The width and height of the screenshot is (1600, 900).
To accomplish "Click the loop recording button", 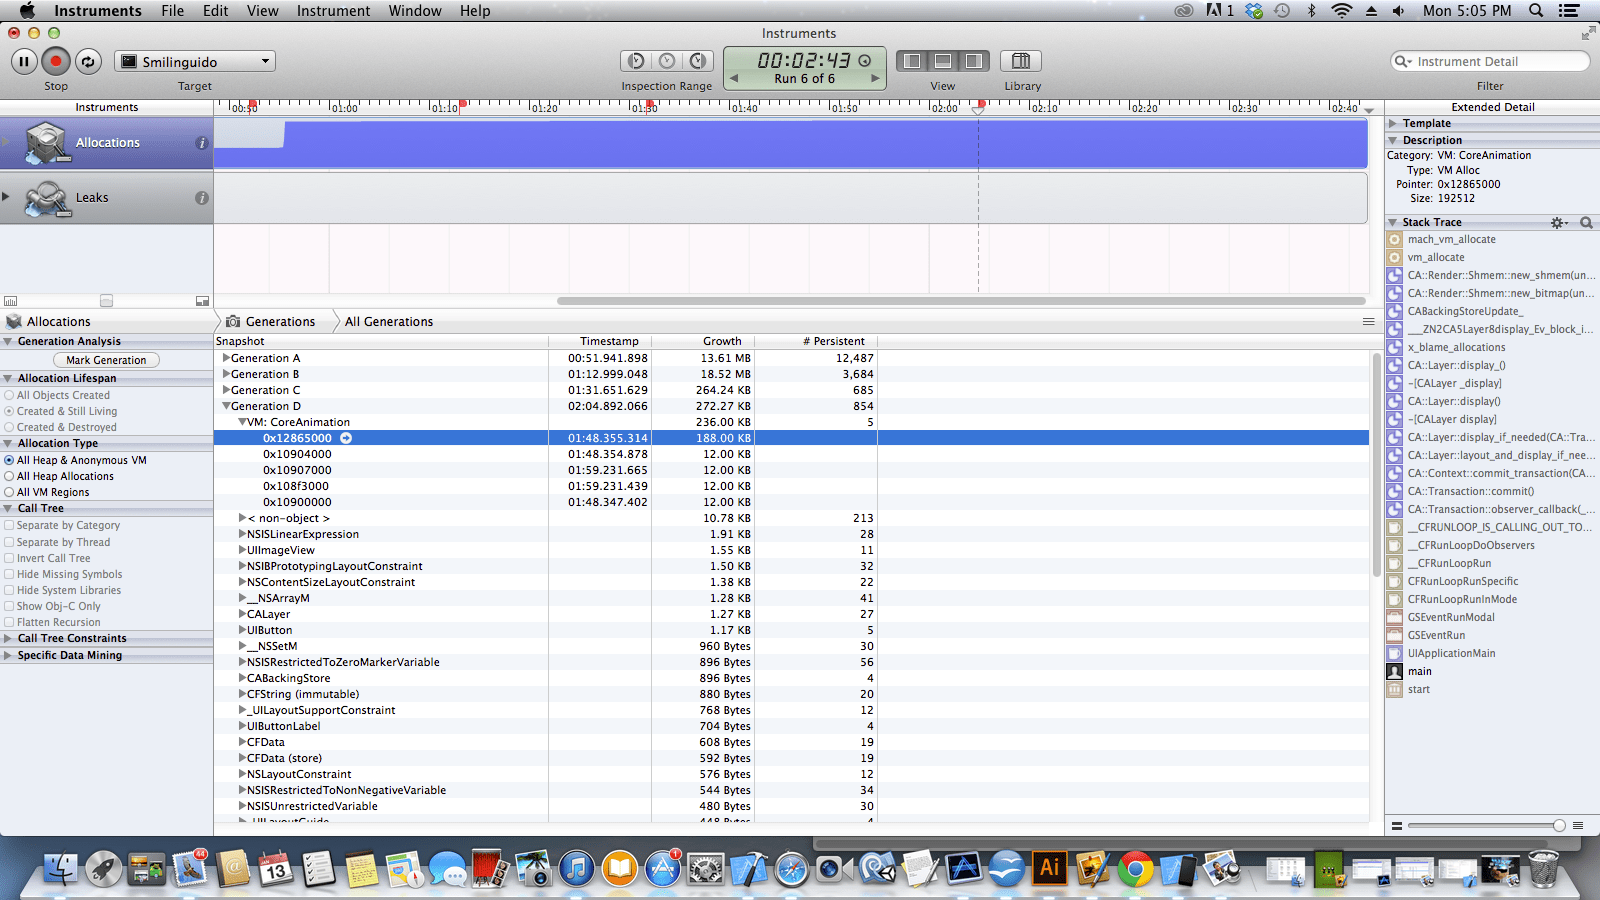I will click(x=88, y=61).
